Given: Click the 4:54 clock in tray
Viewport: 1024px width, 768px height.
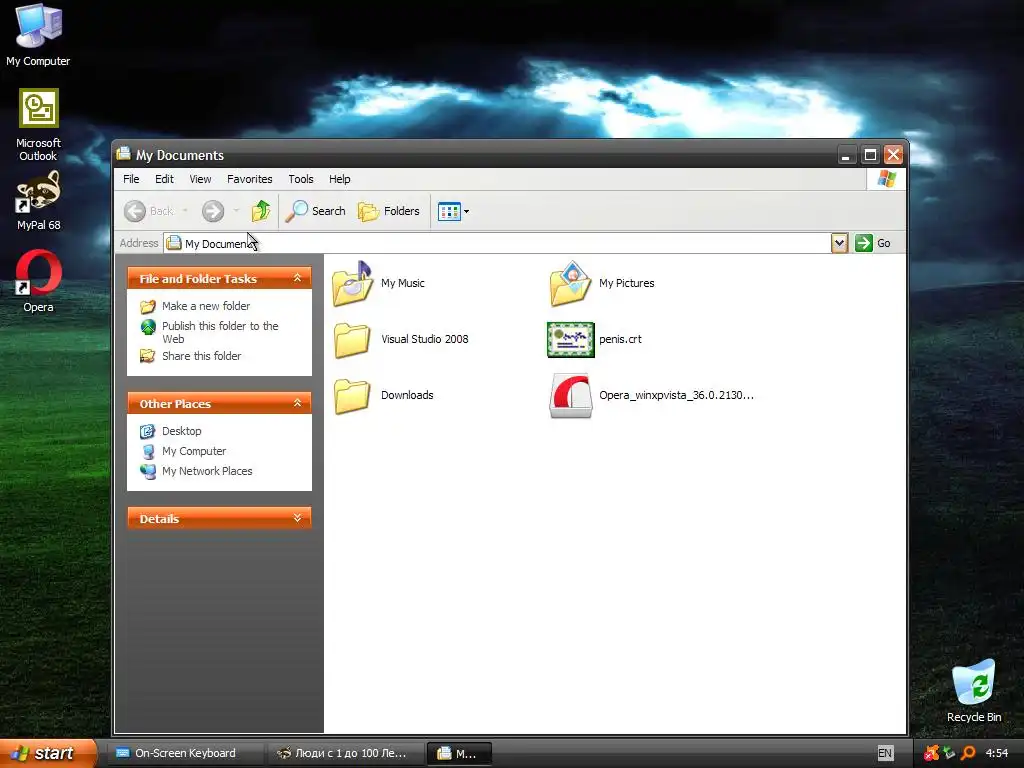Looking at the screenshot, I should 997,753.
